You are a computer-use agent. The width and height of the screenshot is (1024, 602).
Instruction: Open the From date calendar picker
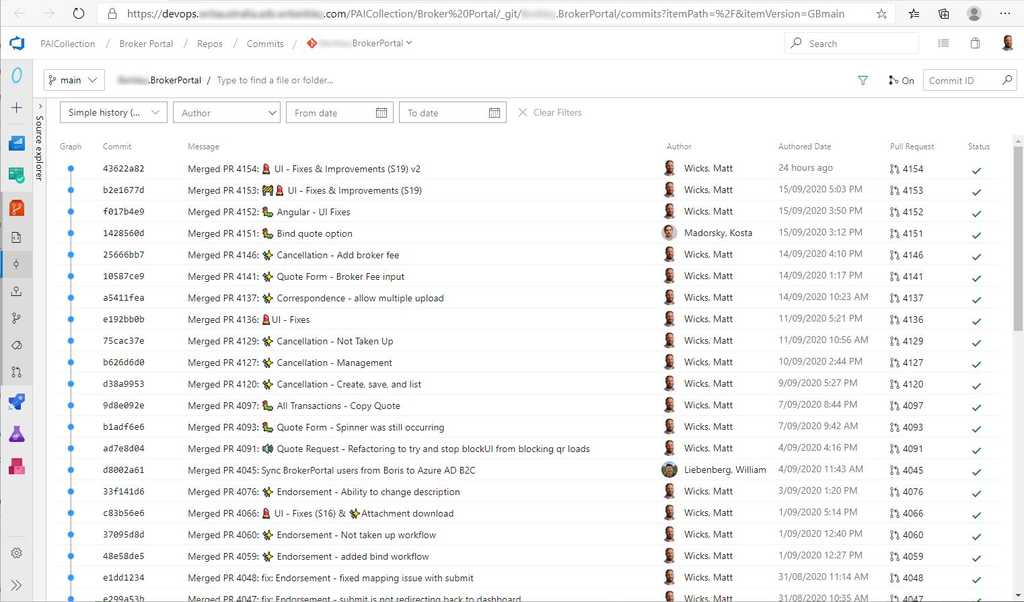[x=381, y=112]
